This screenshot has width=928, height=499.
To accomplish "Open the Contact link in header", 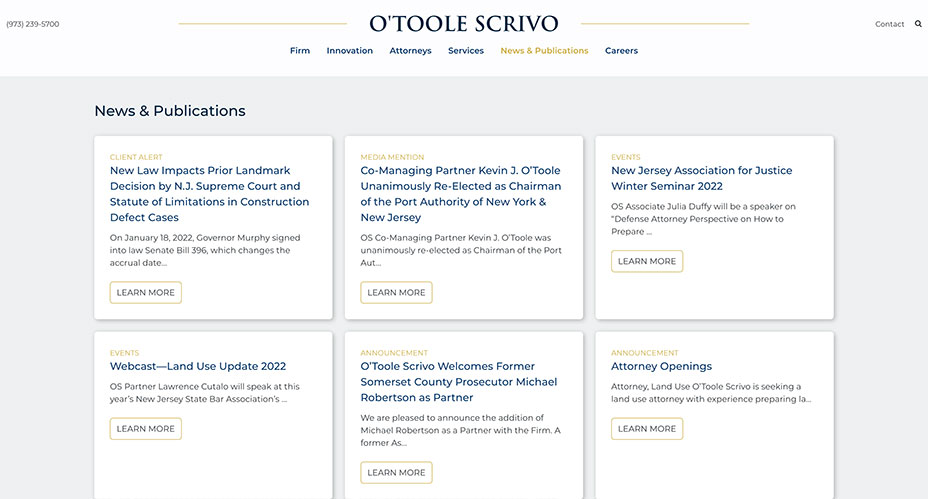I will (890, 24).
